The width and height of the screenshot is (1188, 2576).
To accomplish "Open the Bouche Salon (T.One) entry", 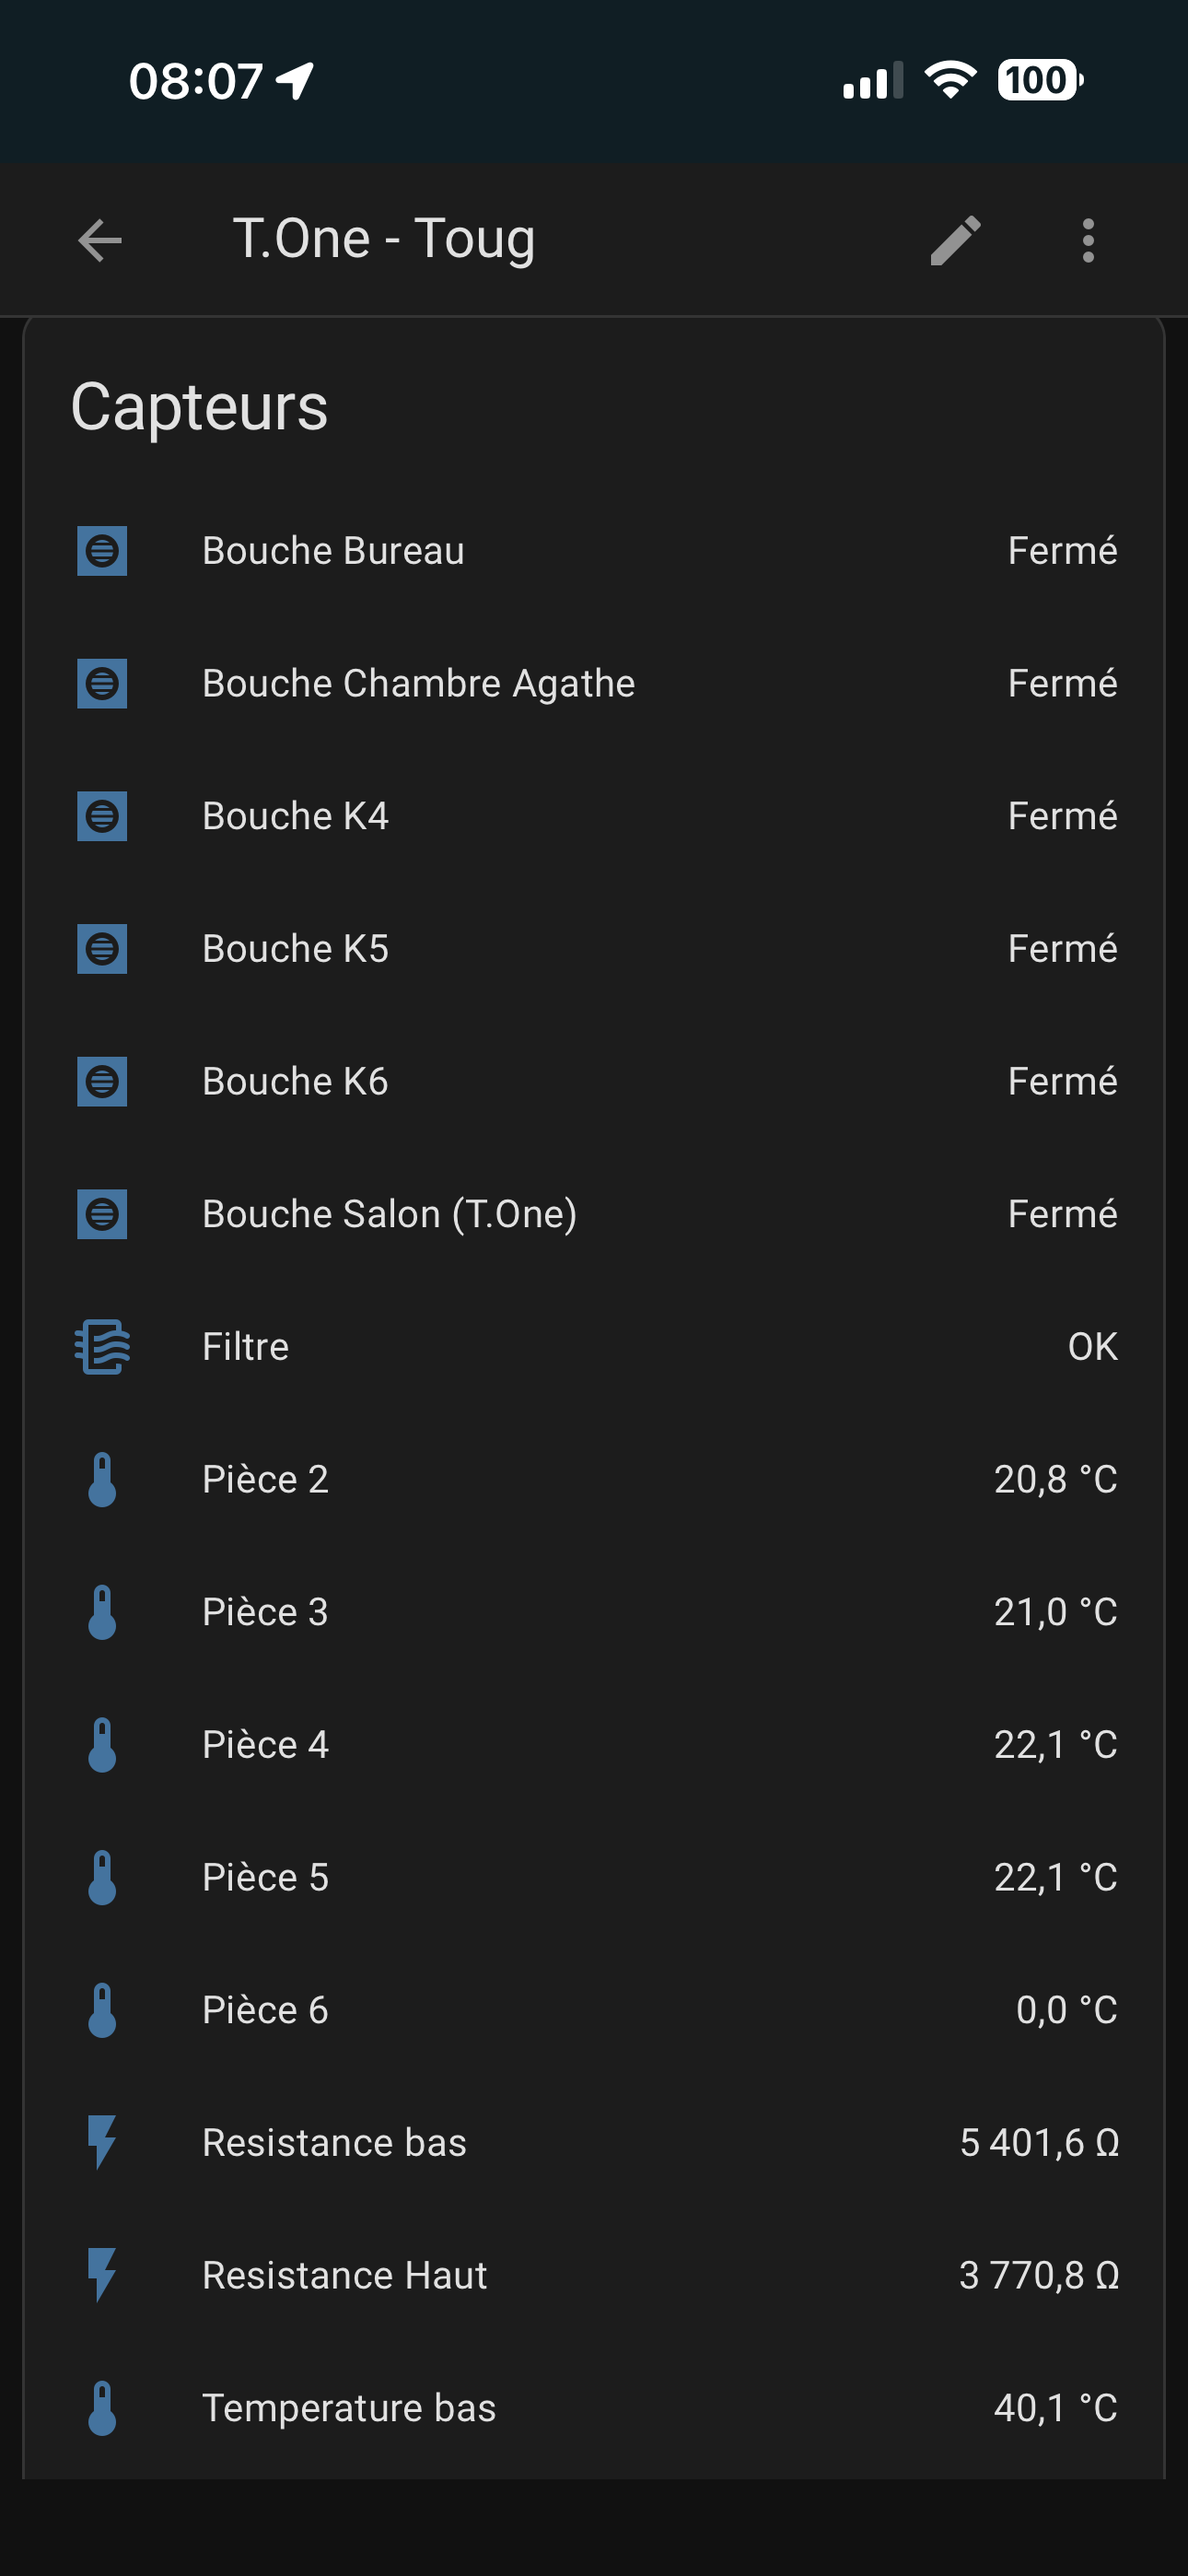I will point(389,1214).
